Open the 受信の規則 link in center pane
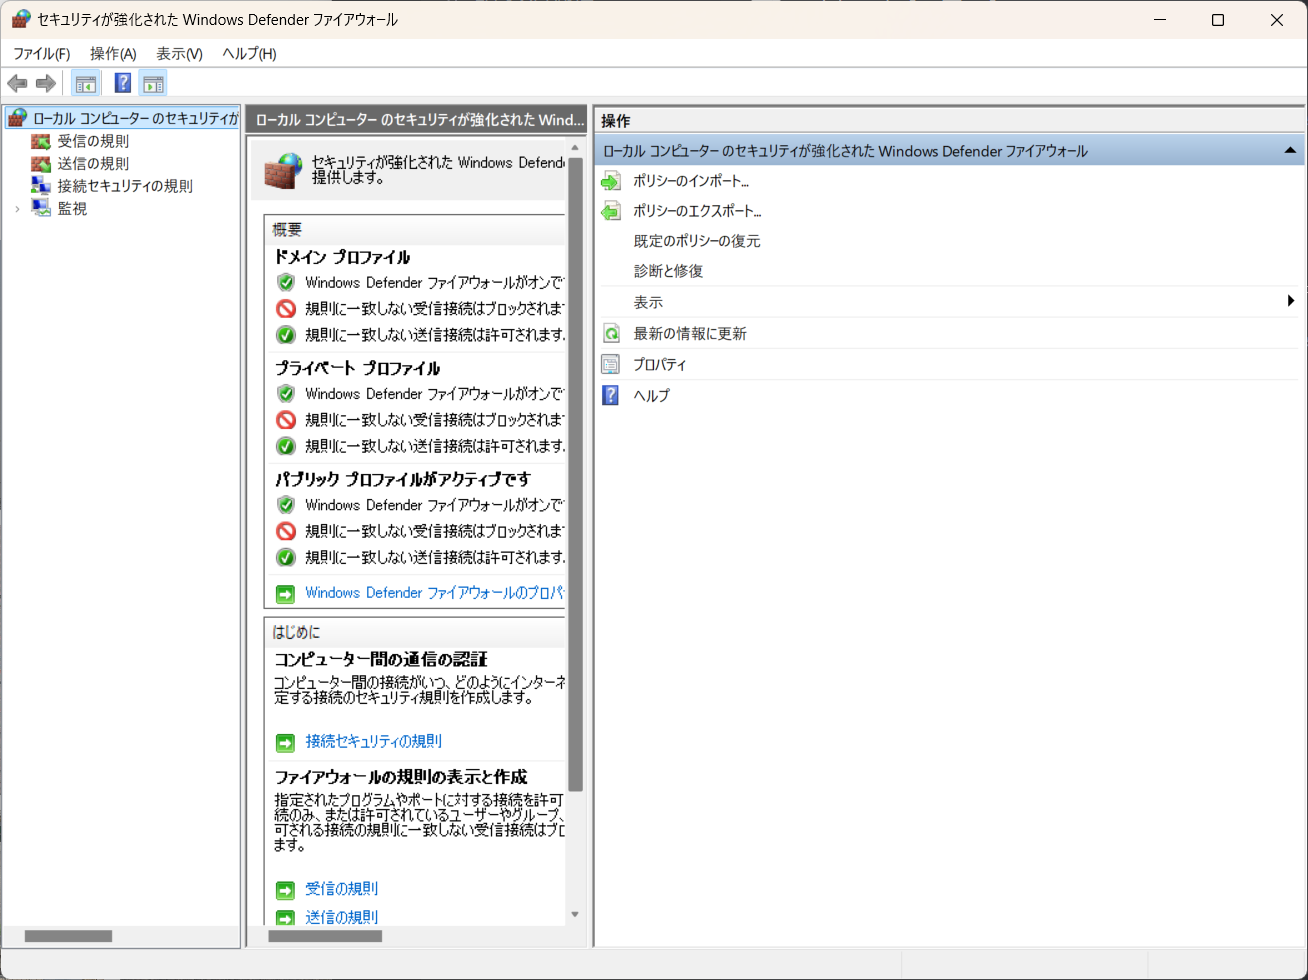 (342, 888)
